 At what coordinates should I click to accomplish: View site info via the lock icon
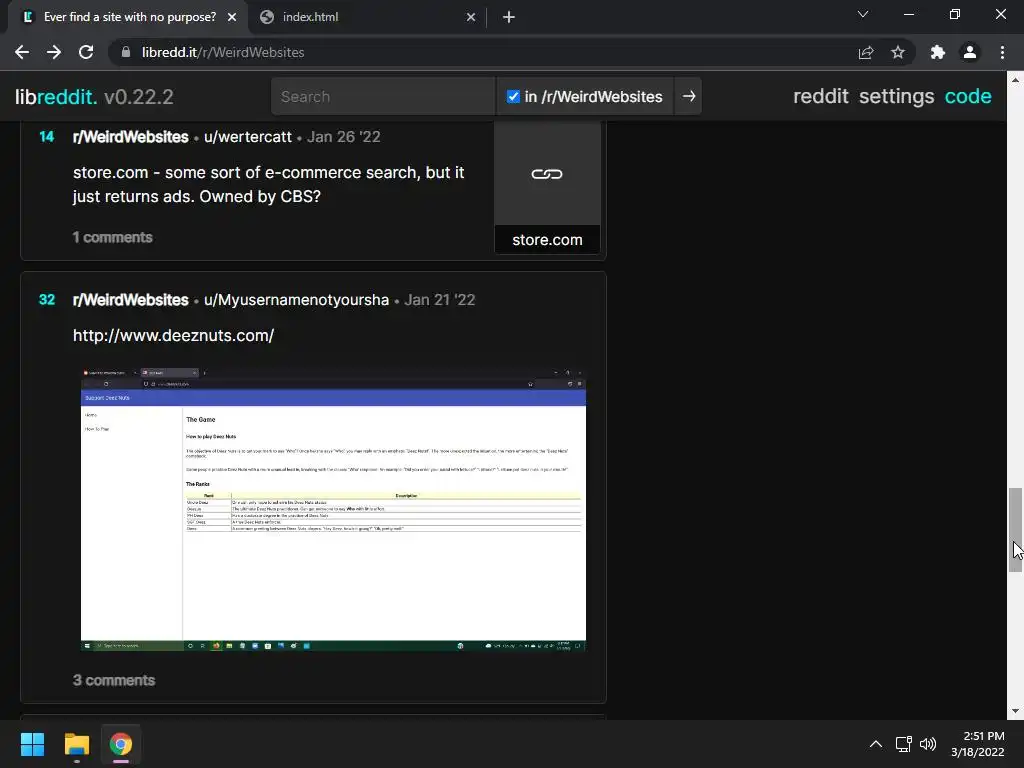tap(126, 52)
